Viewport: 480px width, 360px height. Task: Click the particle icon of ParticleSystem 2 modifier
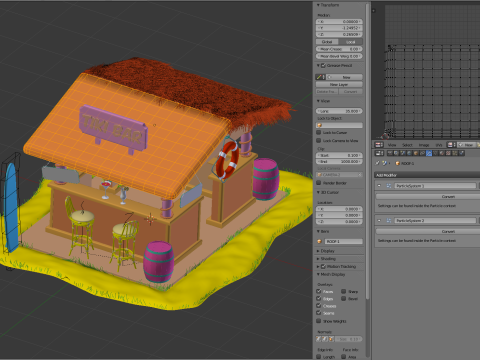coord(389,220)
